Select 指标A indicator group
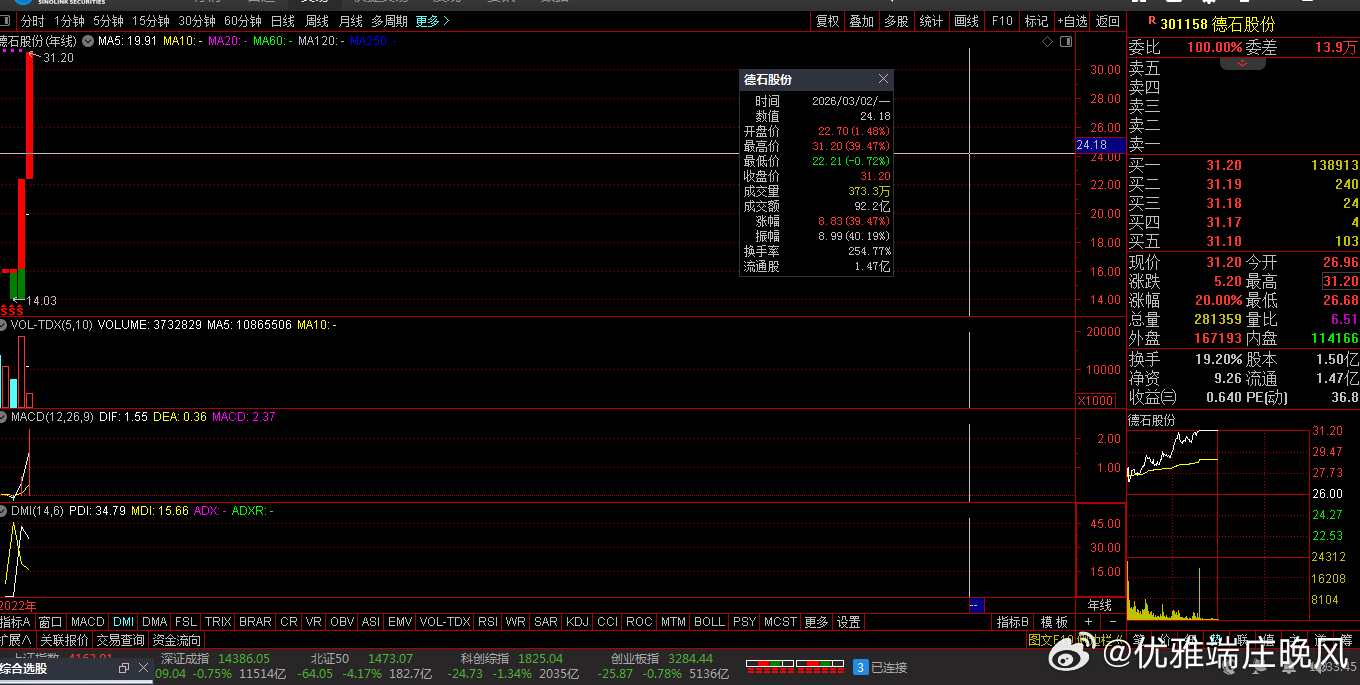1360x685 pixels. (x=17, y=622)
